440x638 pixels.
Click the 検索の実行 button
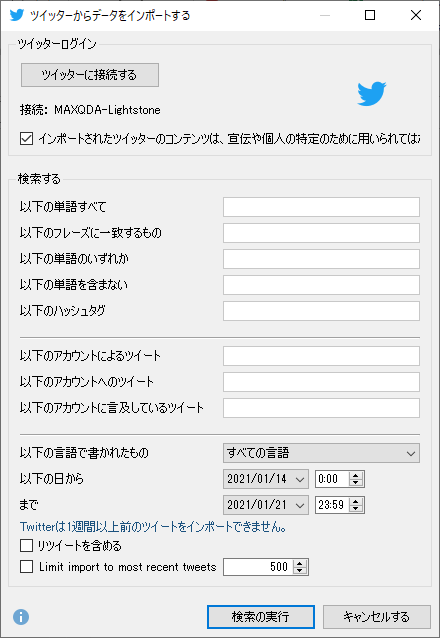pyautogui.click(x=261, y=617)
